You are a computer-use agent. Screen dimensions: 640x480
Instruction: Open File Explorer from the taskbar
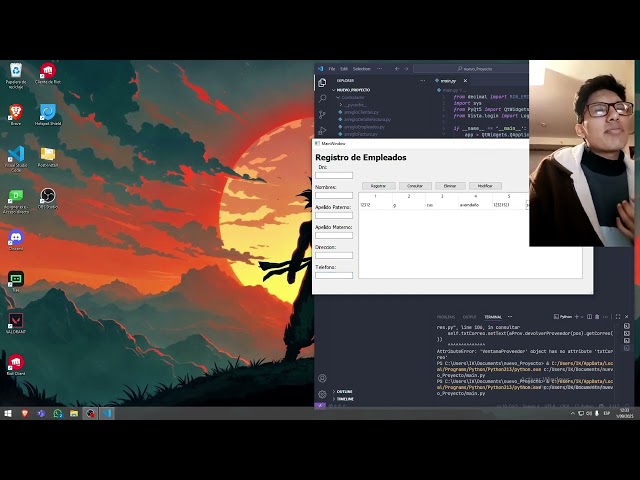[x=74, y=413]
